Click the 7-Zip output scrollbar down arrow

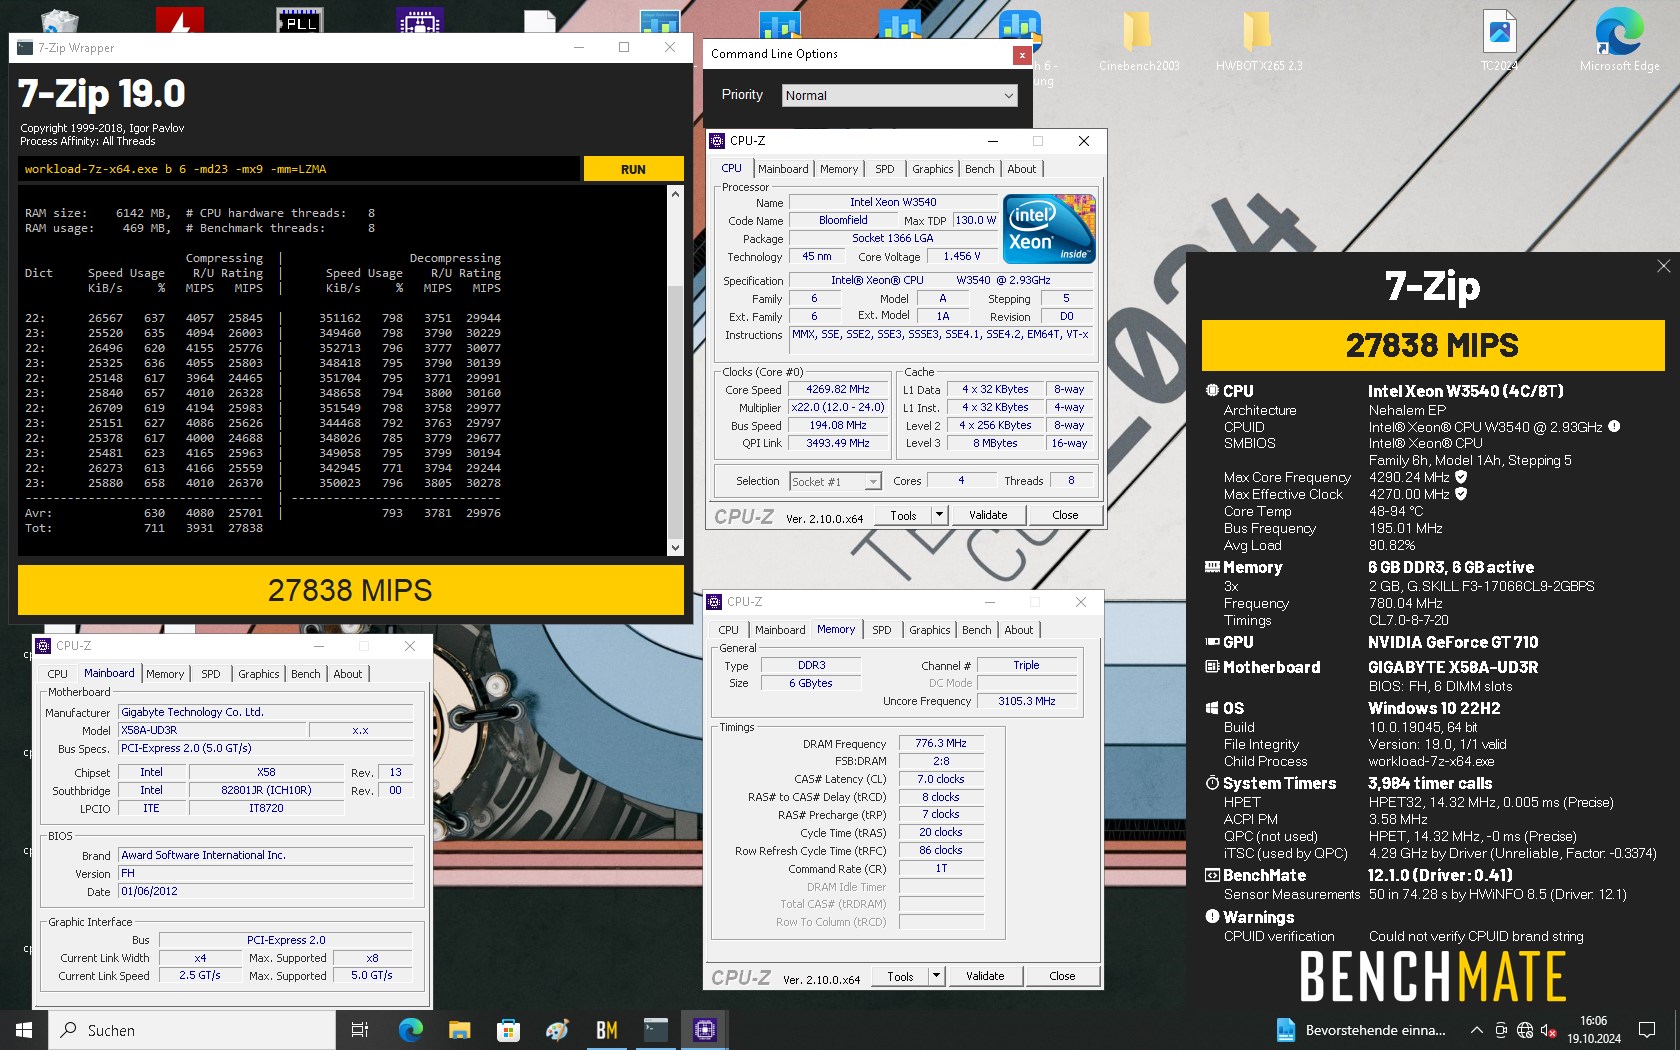675,547
